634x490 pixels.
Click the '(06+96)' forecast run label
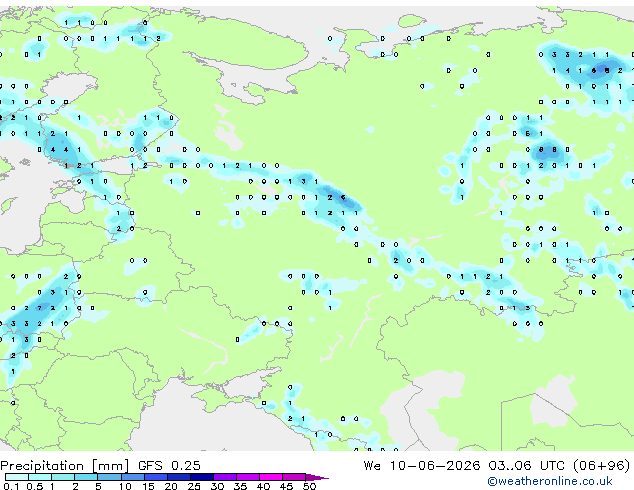(x=601, y=465)
